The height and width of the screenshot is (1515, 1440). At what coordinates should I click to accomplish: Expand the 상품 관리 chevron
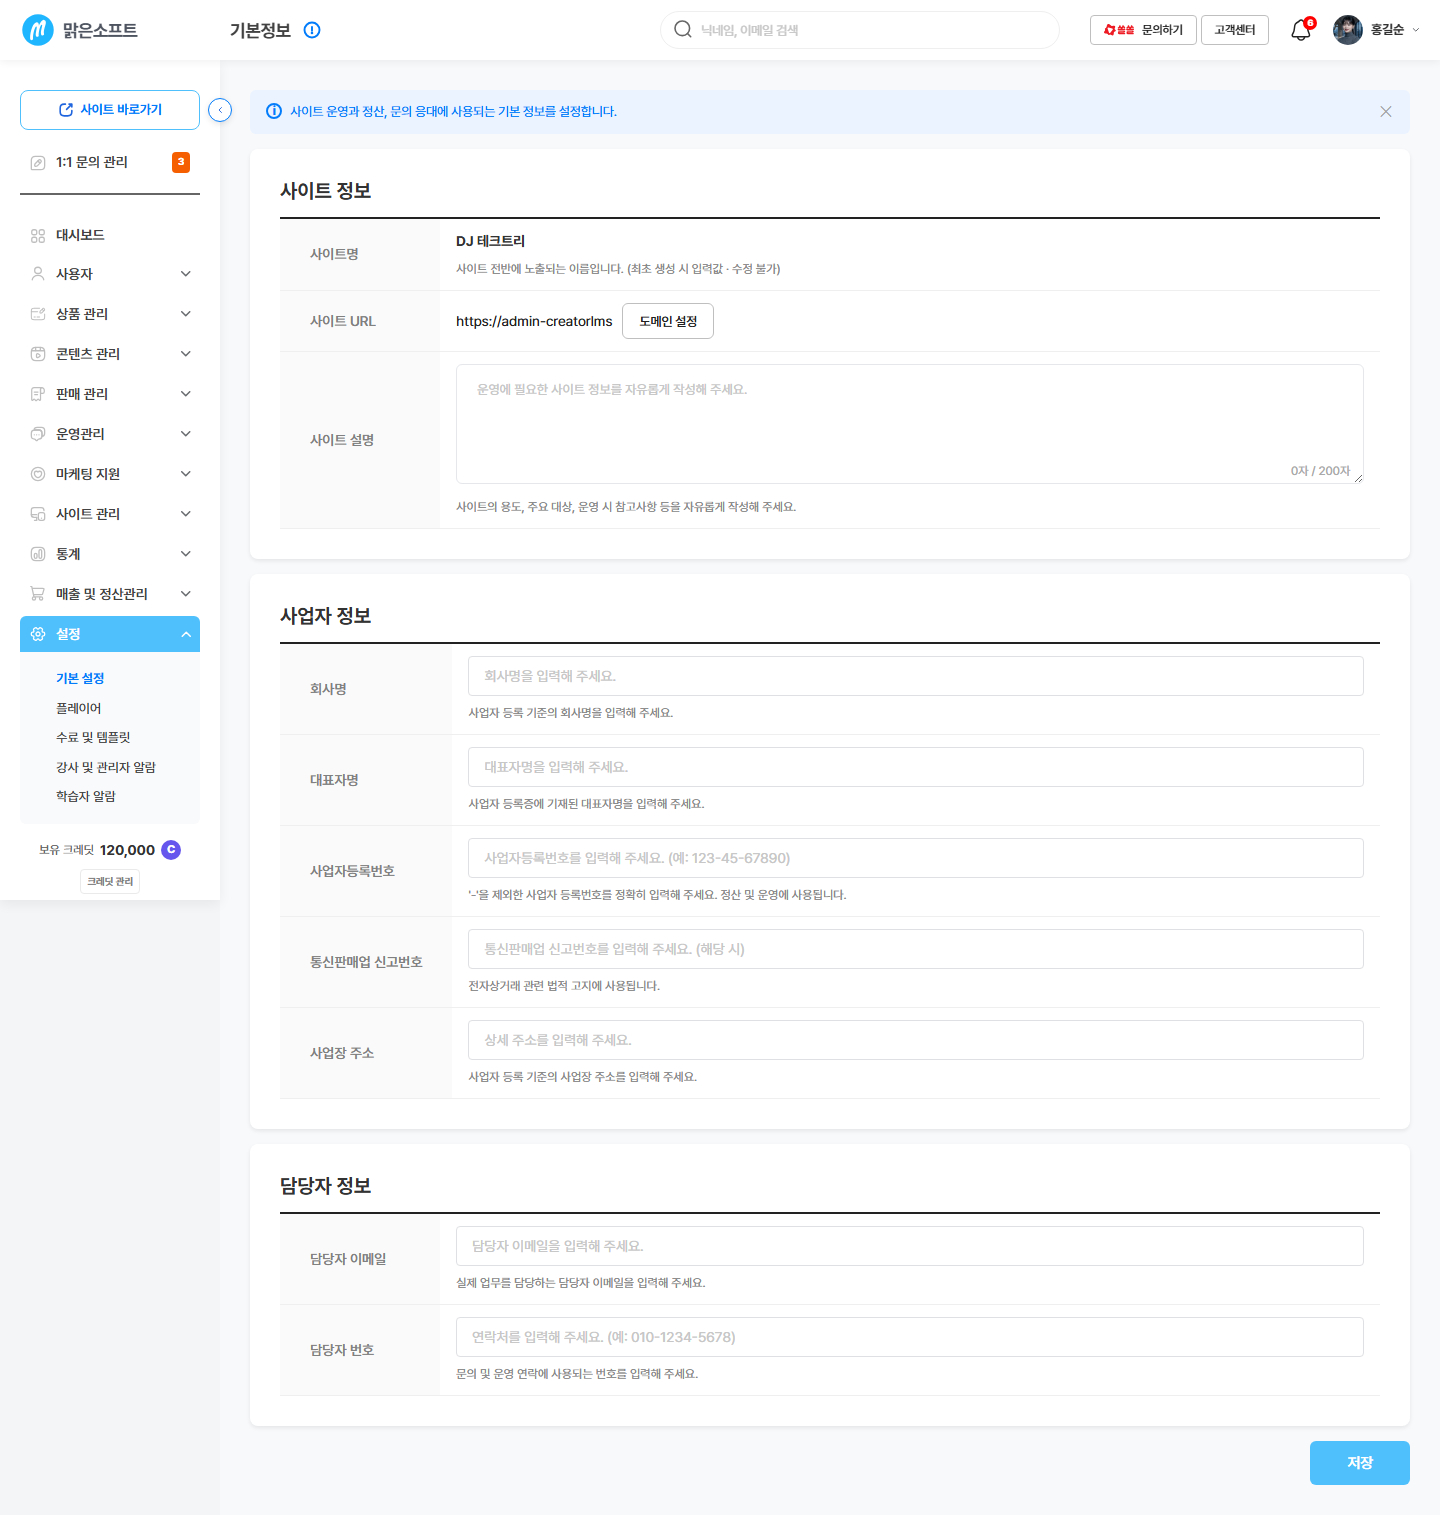click(x=186, y=313)
